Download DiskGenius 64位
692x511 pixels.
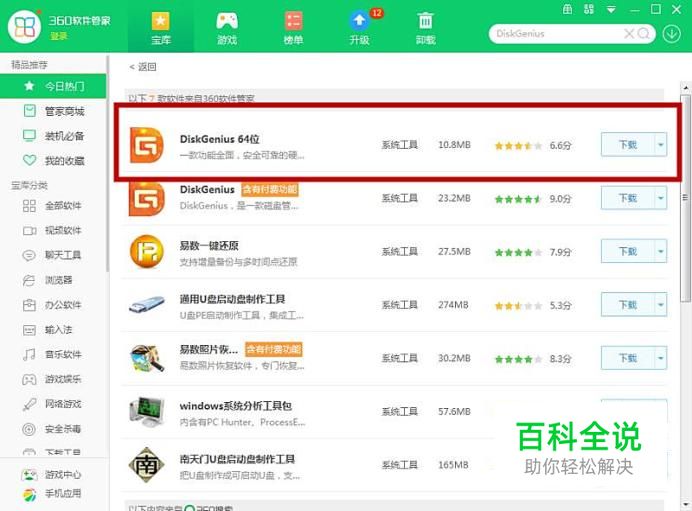(x=628, y=145)
